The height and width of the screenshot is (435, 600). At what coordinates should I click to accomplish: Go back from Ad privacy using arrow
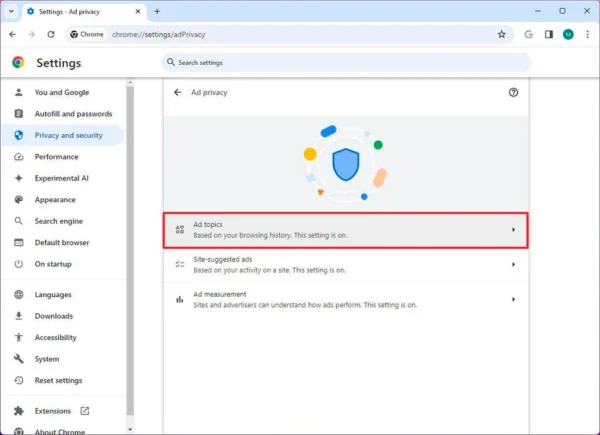[x=178, y=92]
